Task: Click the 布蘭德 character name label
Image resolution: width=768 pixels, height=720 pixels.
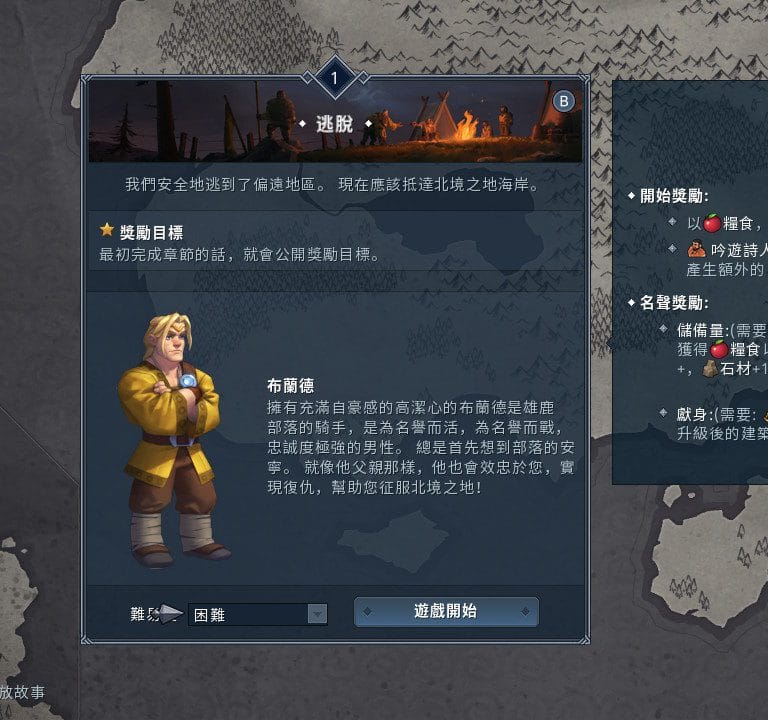Action: (x=290, y=386)
